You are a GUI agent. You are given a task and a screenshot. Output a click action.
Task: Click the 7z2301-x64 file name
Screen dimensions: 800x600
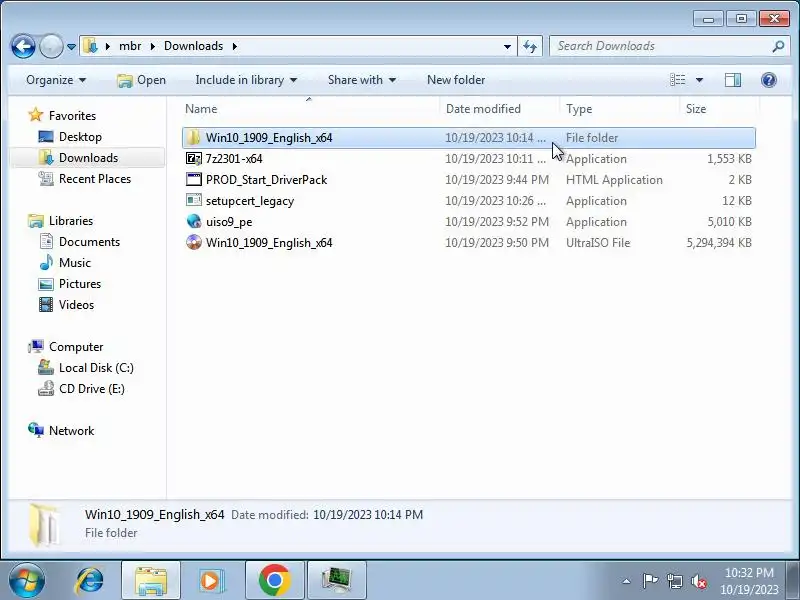click(234, 159)
